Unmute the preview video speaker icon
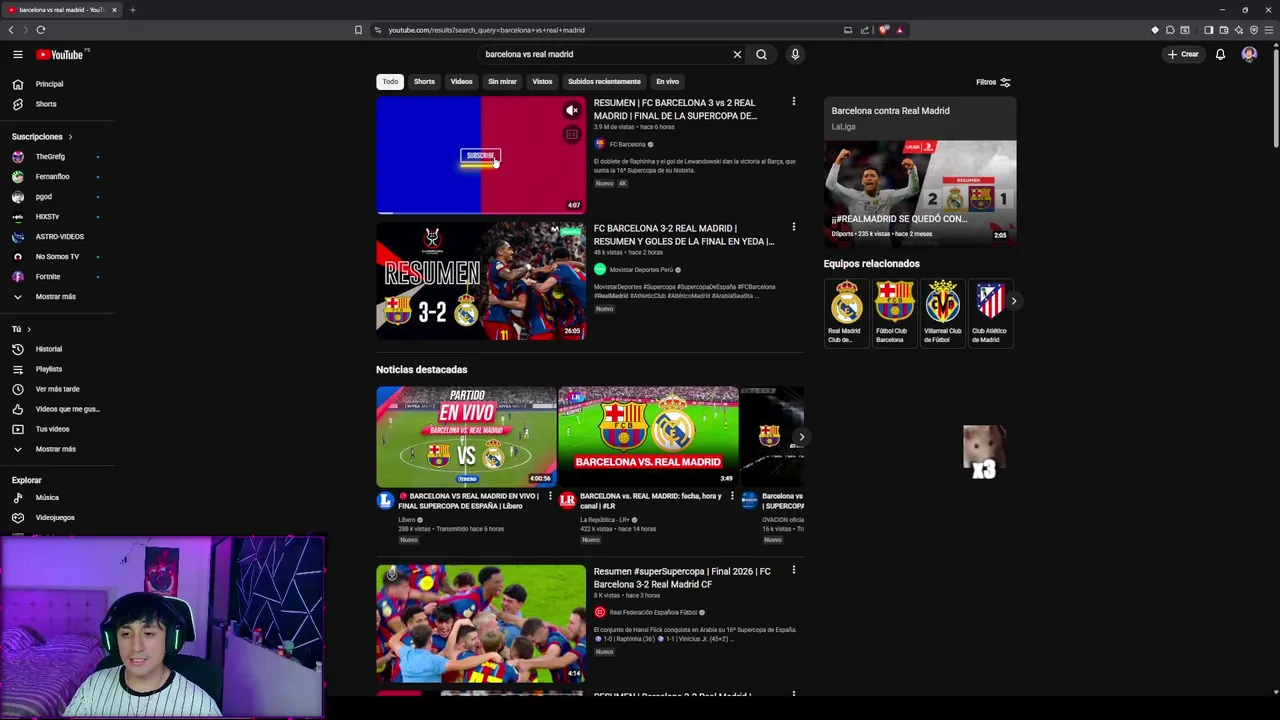This screenshot has height=720, width=1280. (x=572, y=111)
